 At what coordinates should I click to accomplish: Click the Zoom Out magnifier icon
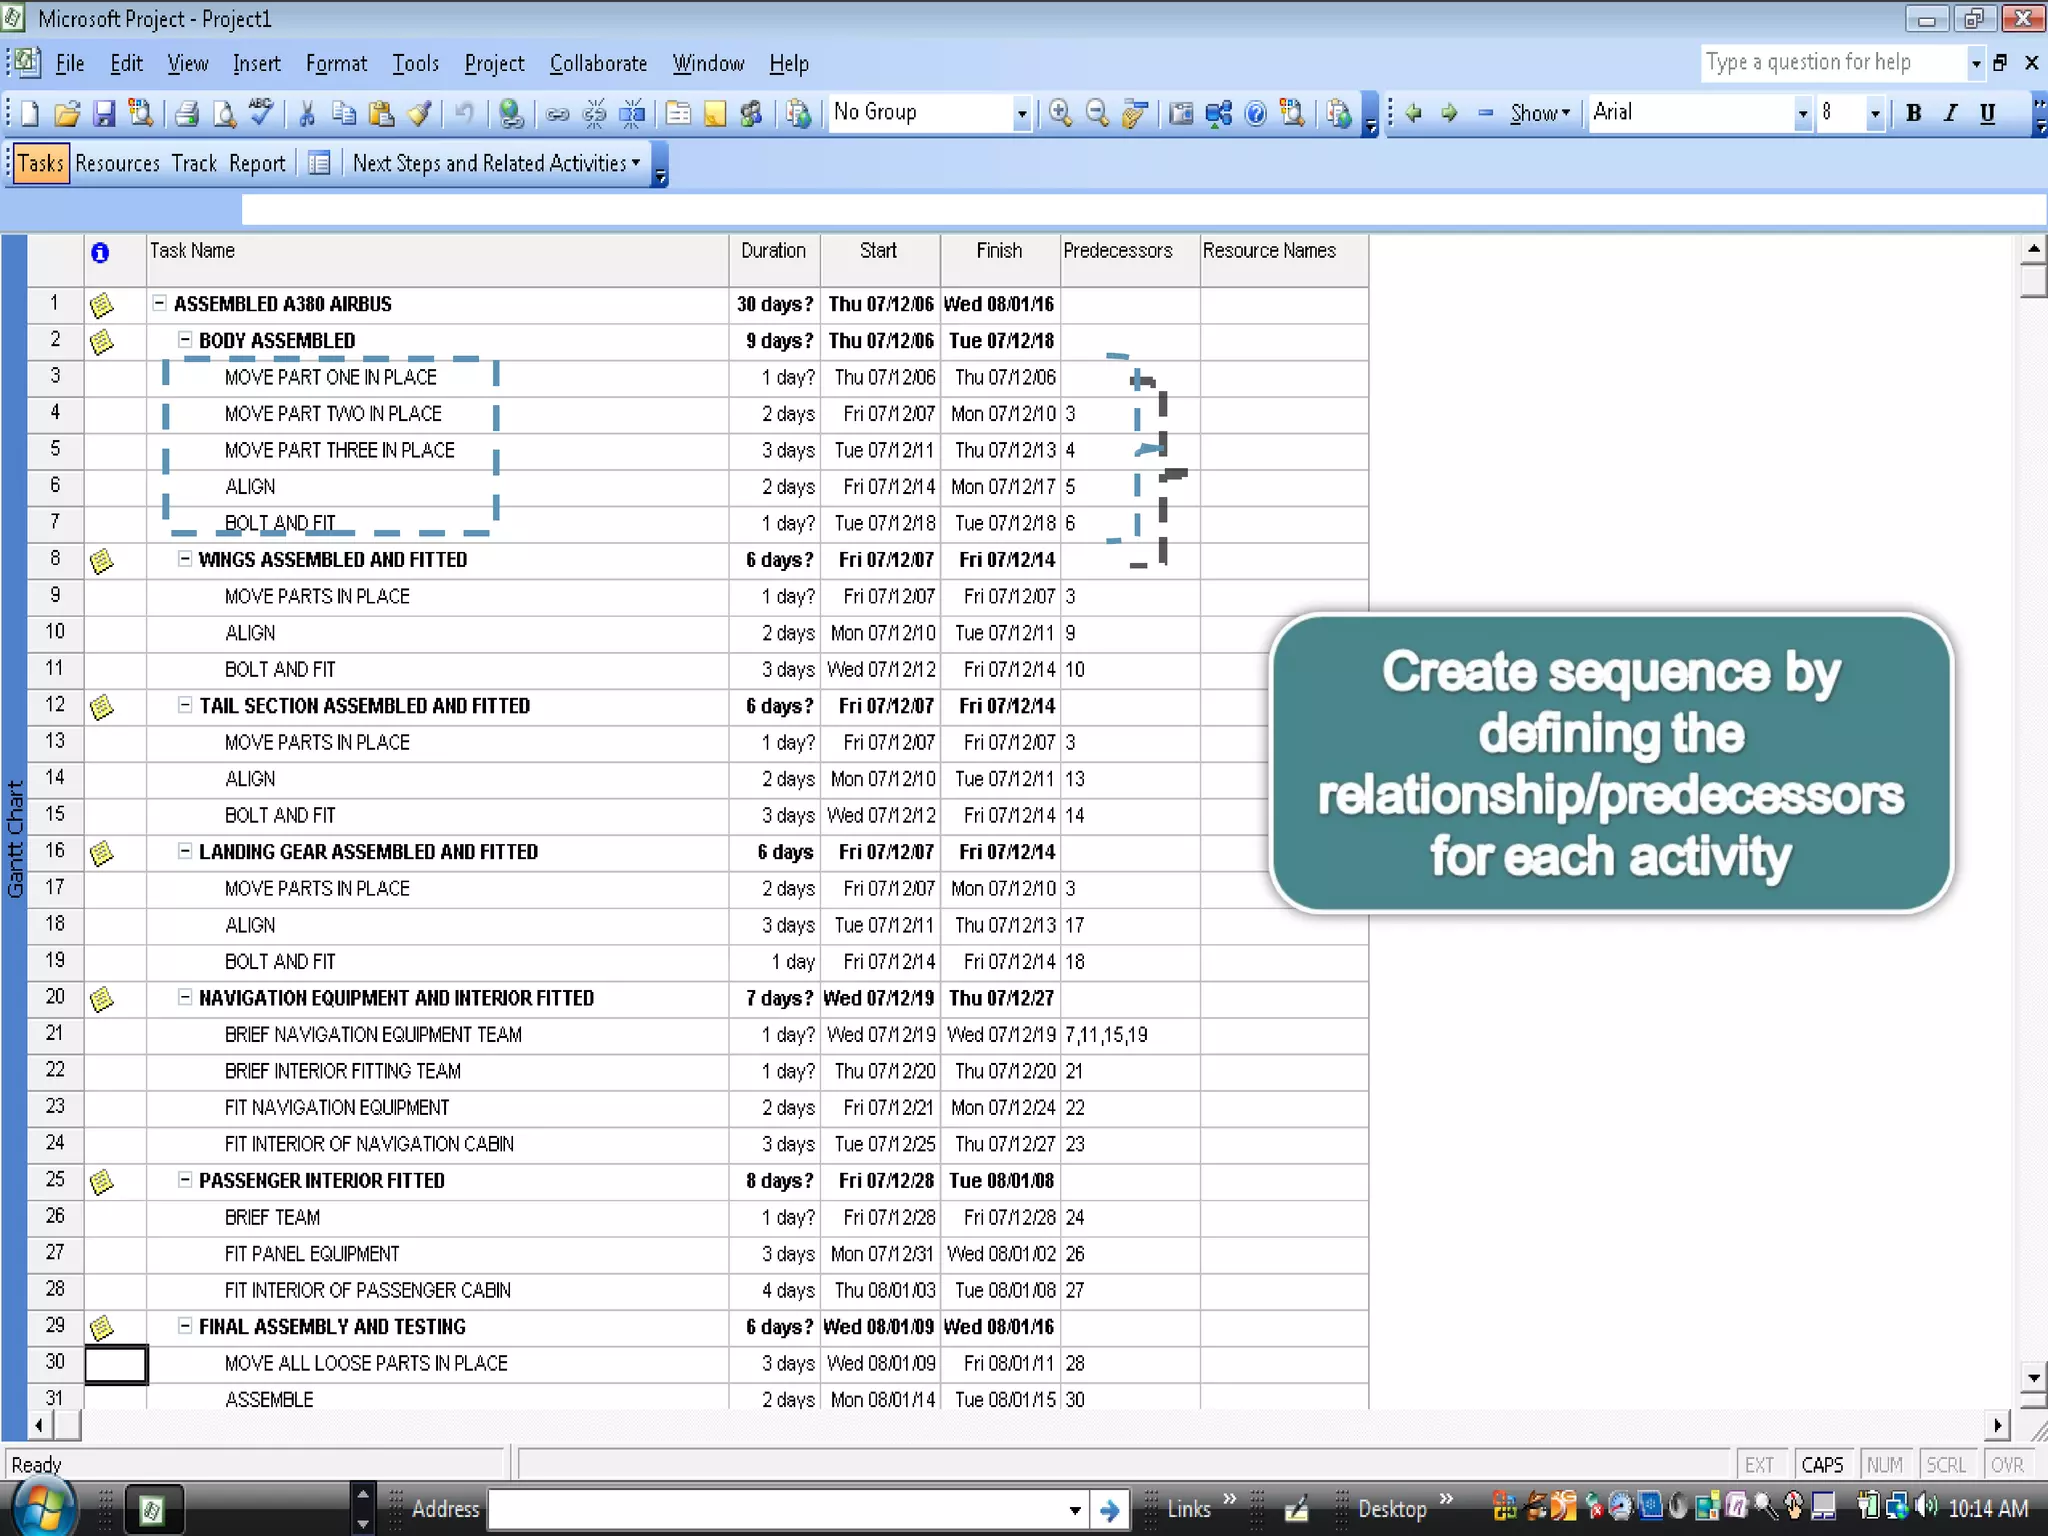coord(1097,114)
